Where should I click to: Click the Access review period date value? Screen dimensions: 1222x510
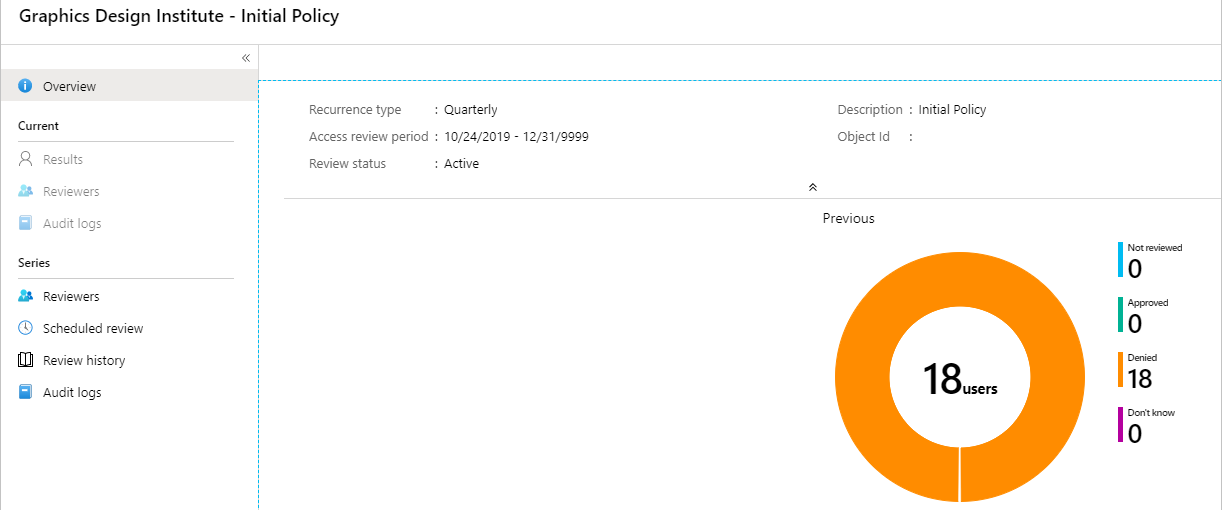coord(516,137)
